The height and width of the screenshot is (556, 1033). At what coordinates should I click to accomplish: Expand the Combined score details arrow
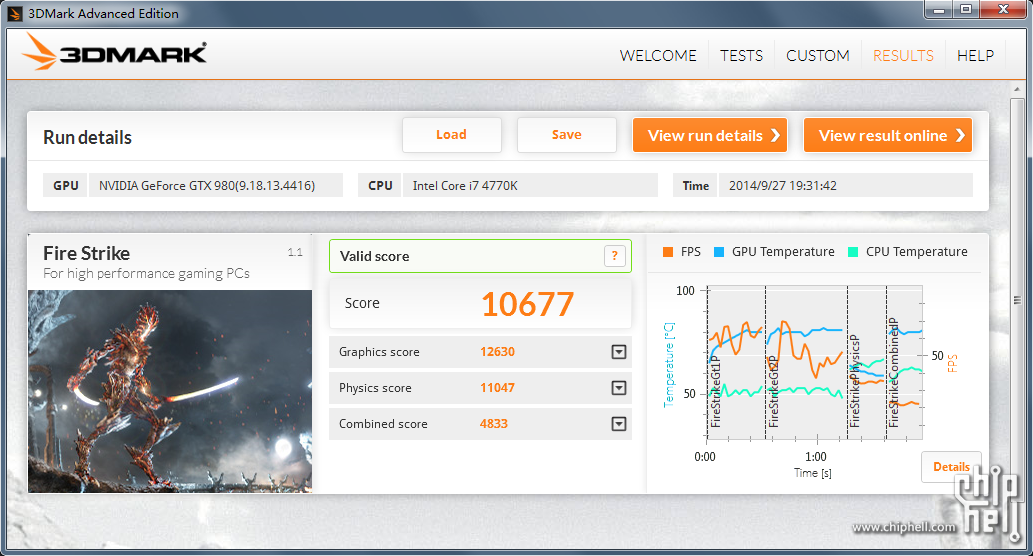pyautogui.click(x=619, y=424)
